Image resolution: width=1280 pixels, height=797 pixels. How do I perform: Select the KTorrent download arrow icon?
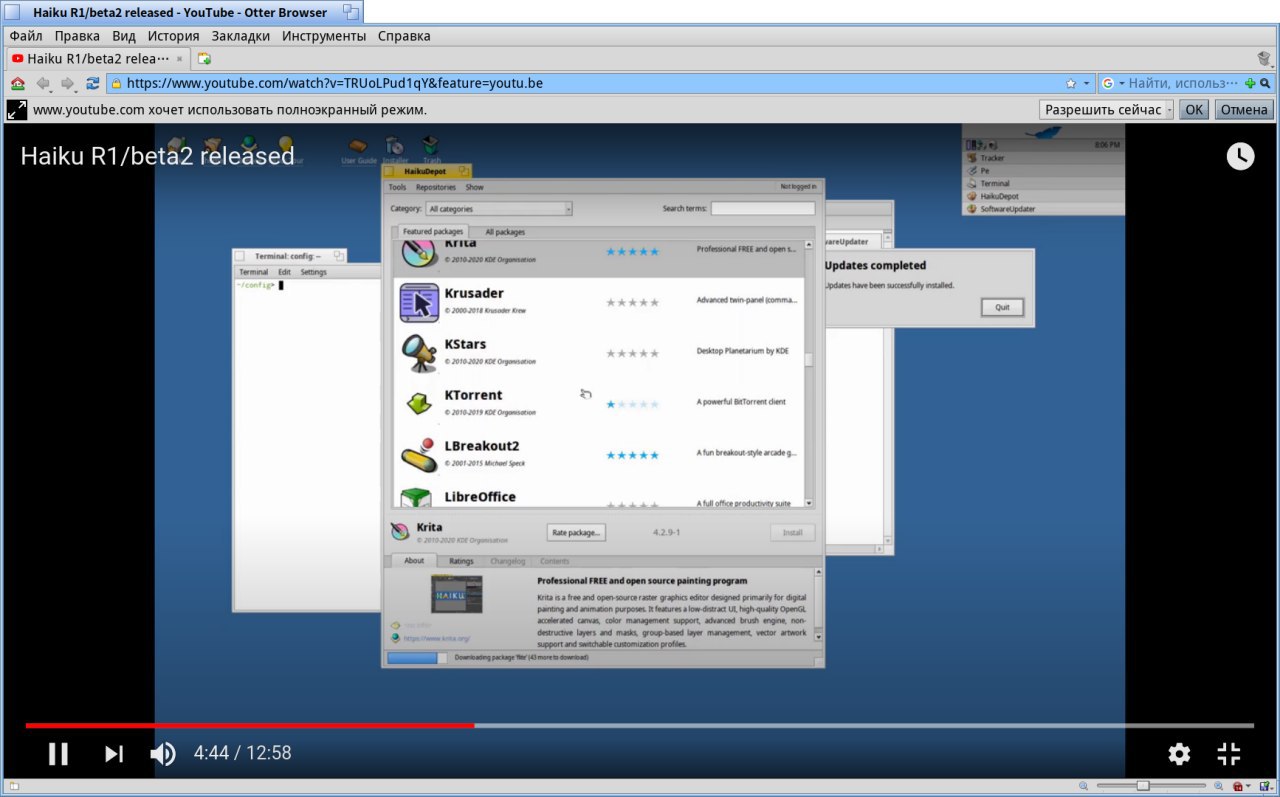418,403
